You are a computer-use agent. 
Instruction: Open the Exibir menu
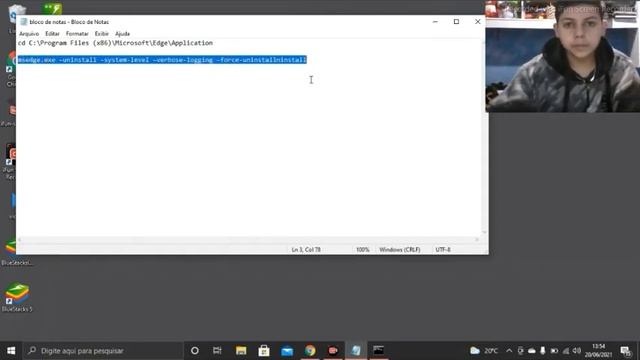tap(102, 34)
